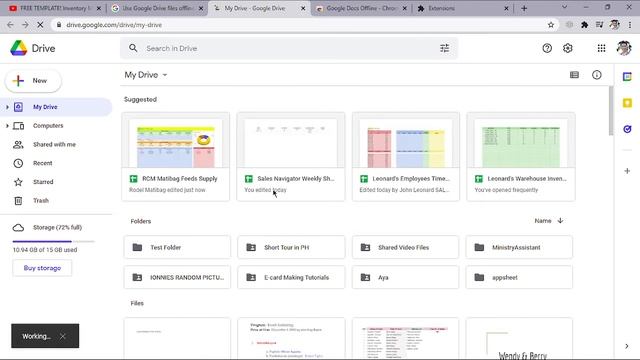
Task: Open Drive settings gear
Action: click(568, 48)
